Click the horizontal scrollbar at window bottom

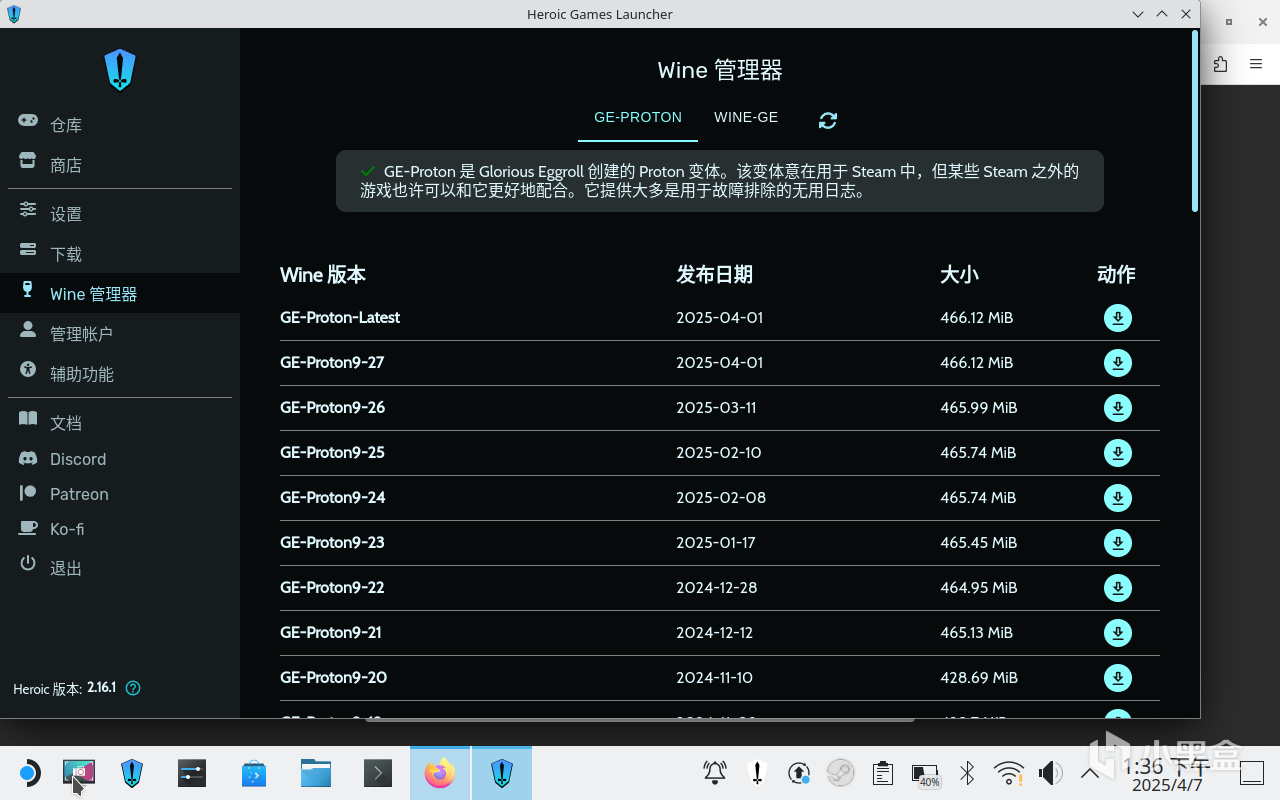(x=640, y=718)
